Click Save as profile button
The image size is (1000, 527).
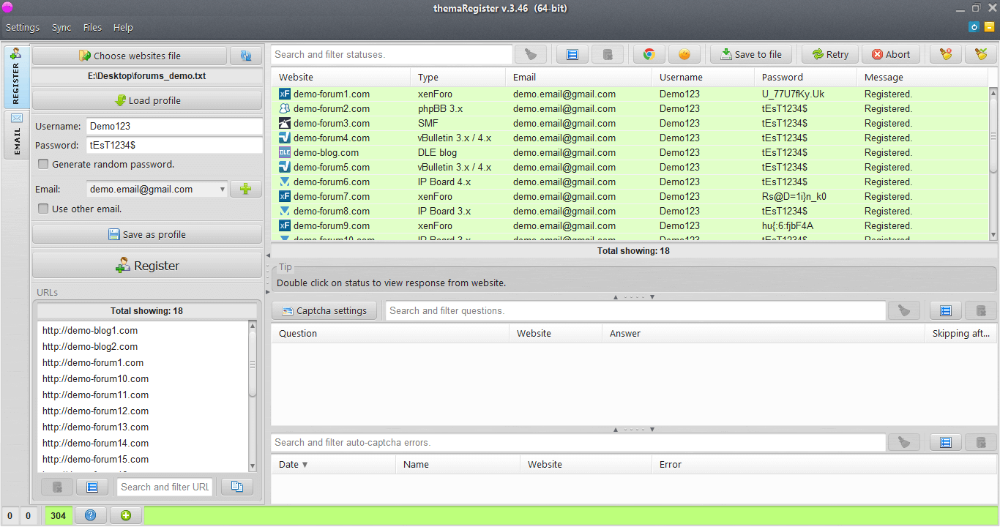(x=147, y=234)
